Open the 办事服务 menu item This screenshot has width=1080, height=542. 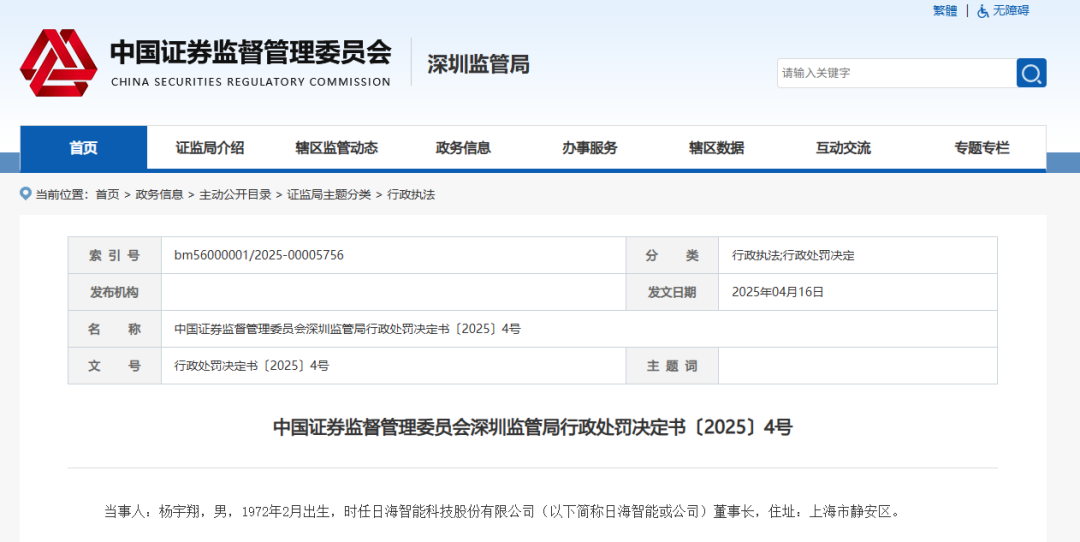point(590,147)
